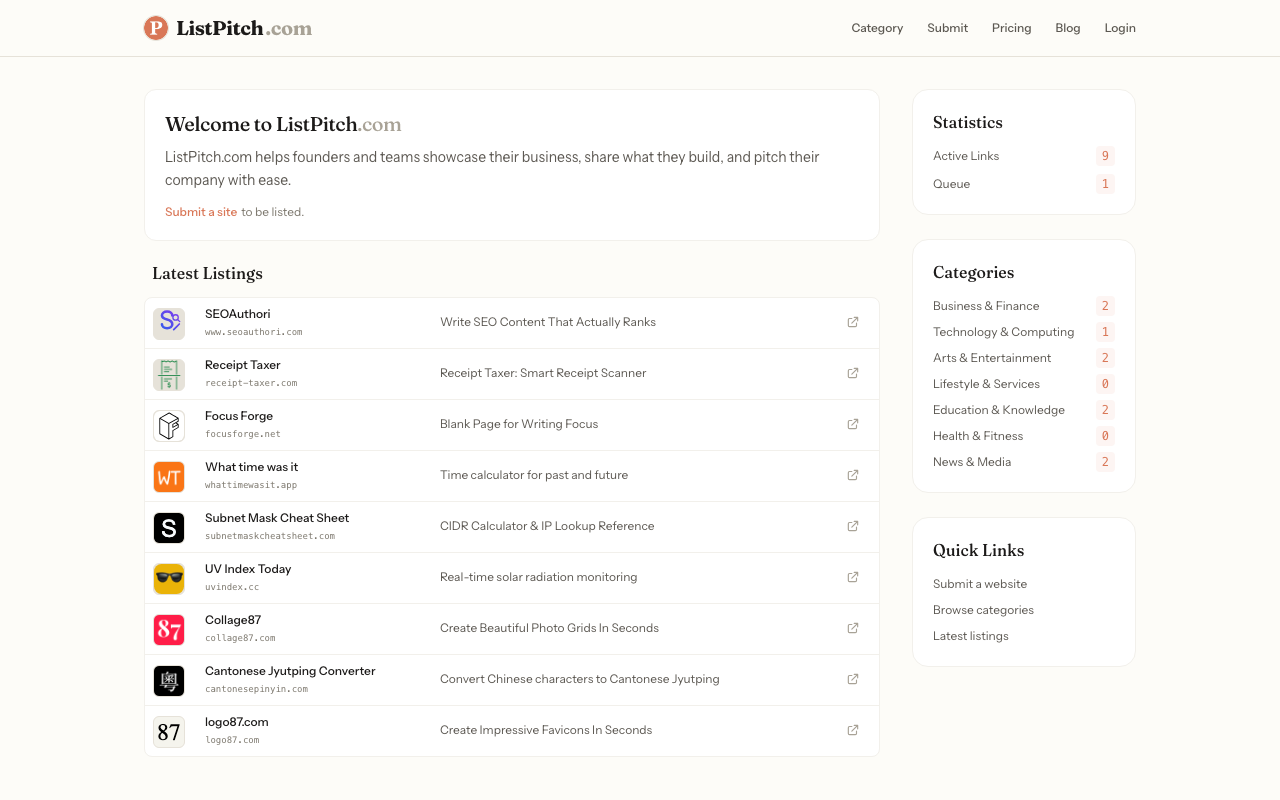Open external link for What time was it
The image size is (1280, 800).
[x=853, y=475]
